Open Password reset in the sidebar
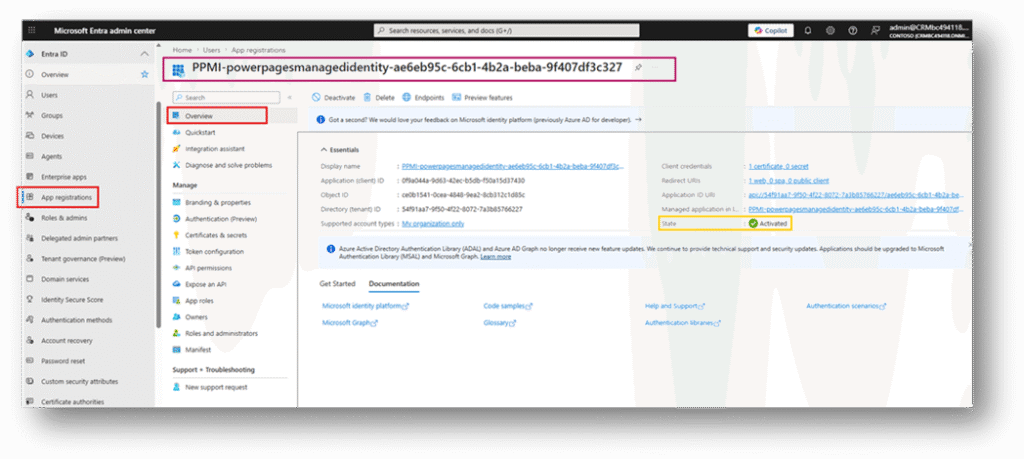This screenshot has height=459, width=1024. 63,361
